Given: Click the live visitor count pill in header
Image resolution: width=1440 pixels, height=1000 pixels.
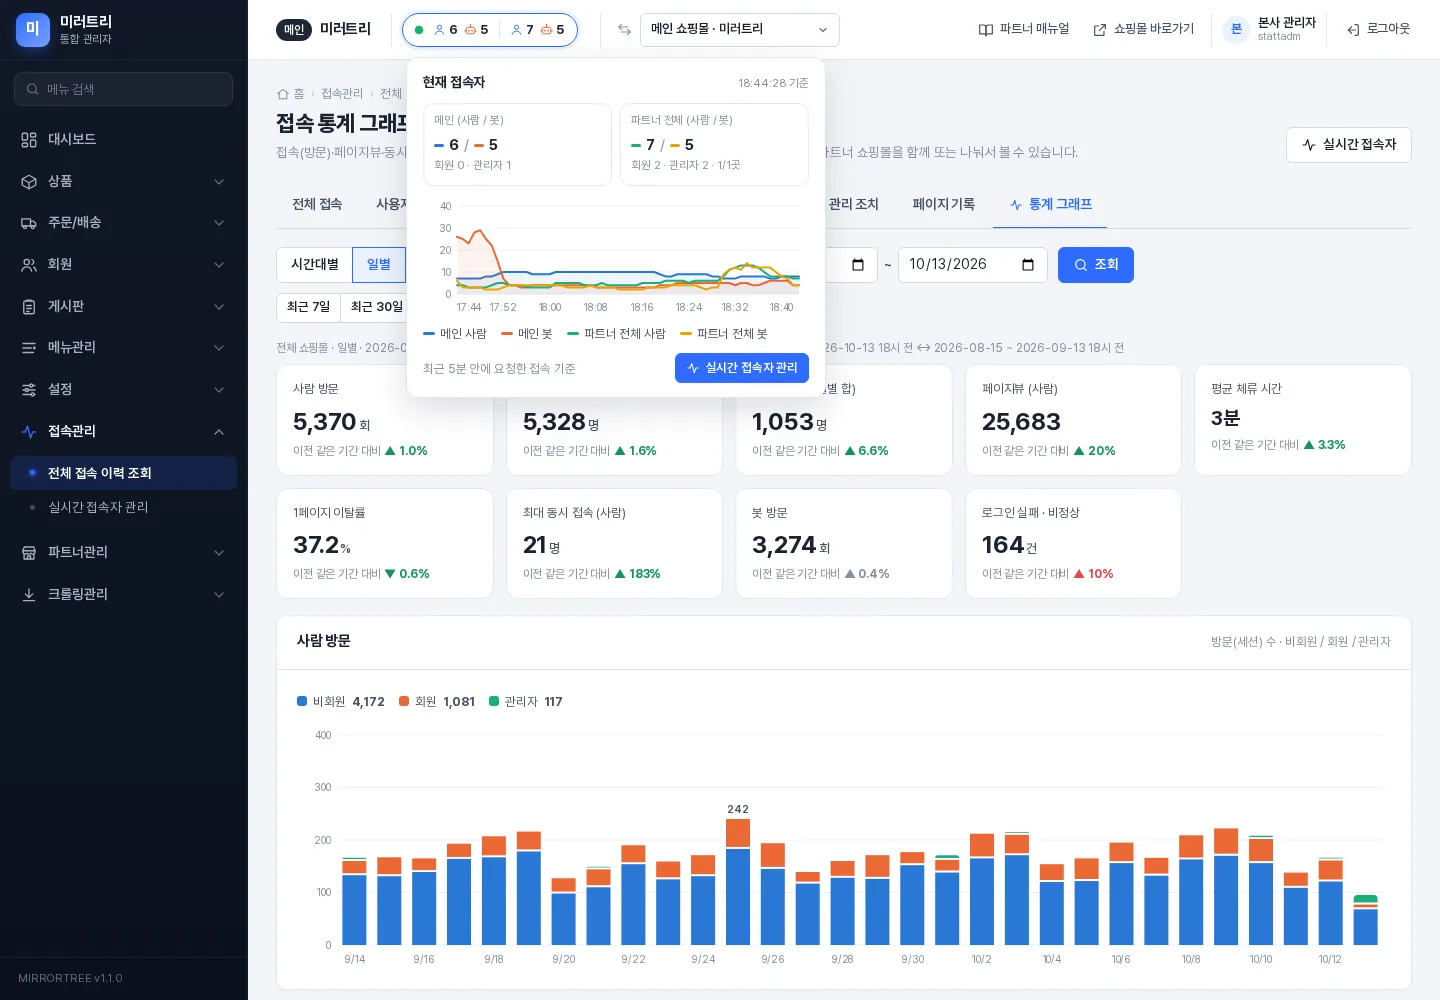Looking at the screenshot, I should (x=490, y=30).
